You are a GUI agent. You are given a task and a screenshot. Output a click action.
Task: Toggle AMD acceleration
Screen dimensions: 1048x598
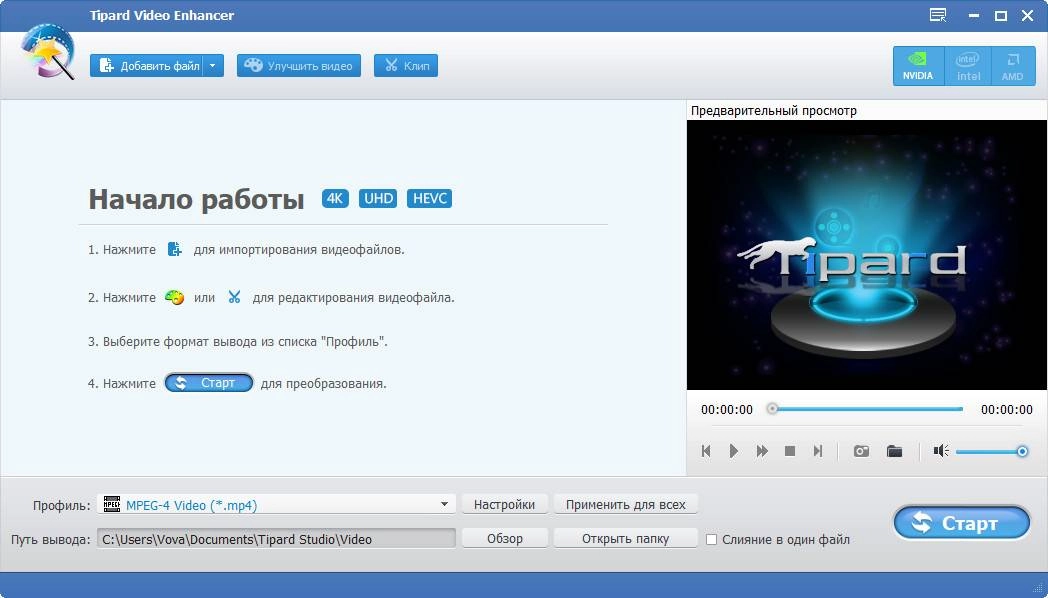pyautogui.click(x=1013, y=66)
